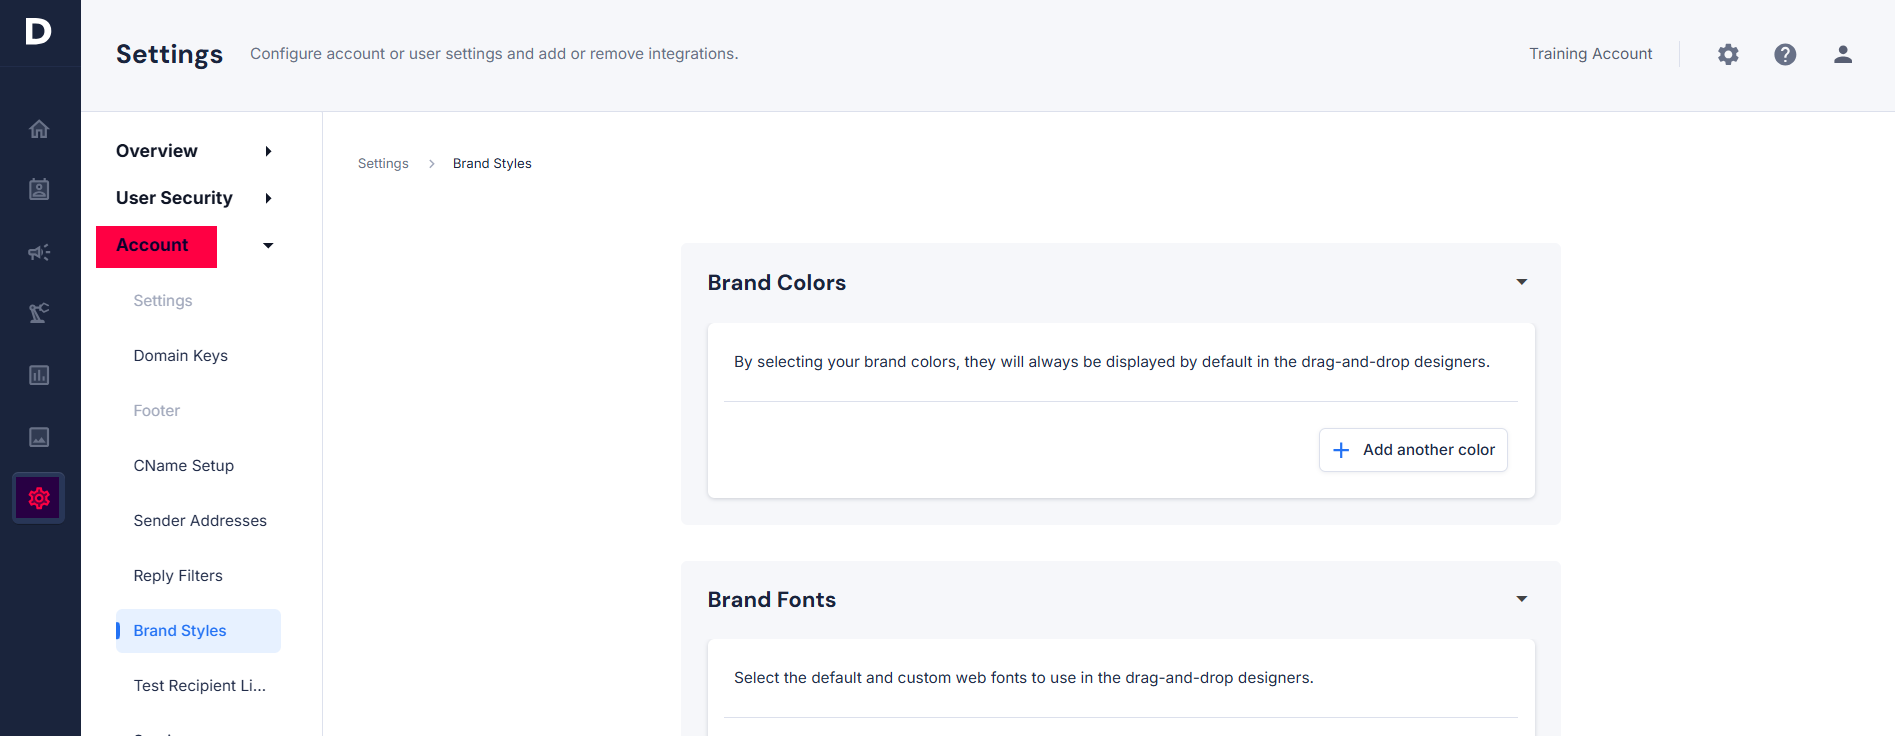This screenshot has height=736, width=1895.
Task: Expand the Overview menu arrow
Action: 268,151
